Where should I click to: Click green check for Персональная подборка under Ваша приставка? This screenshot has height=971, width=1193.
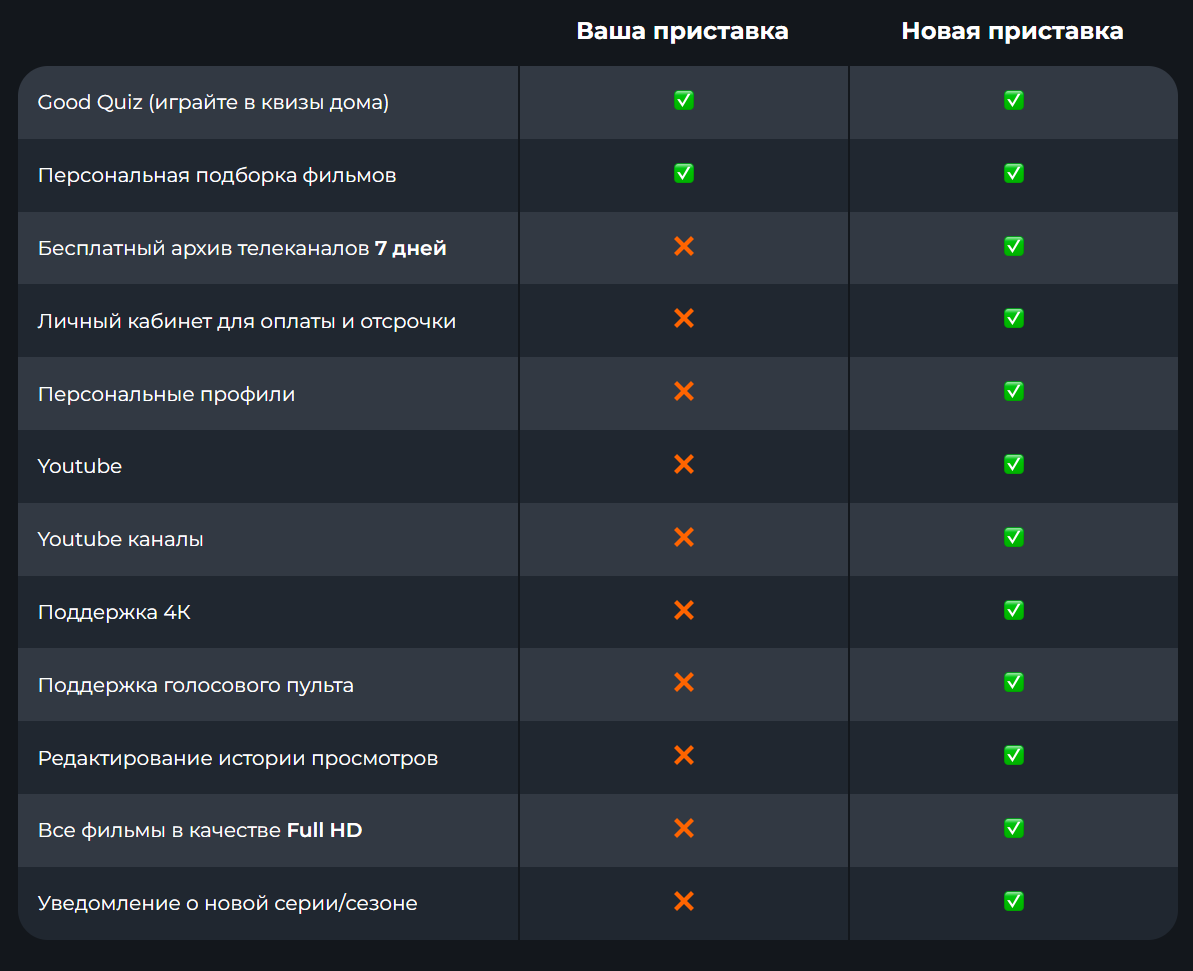(x=683, y=174)
